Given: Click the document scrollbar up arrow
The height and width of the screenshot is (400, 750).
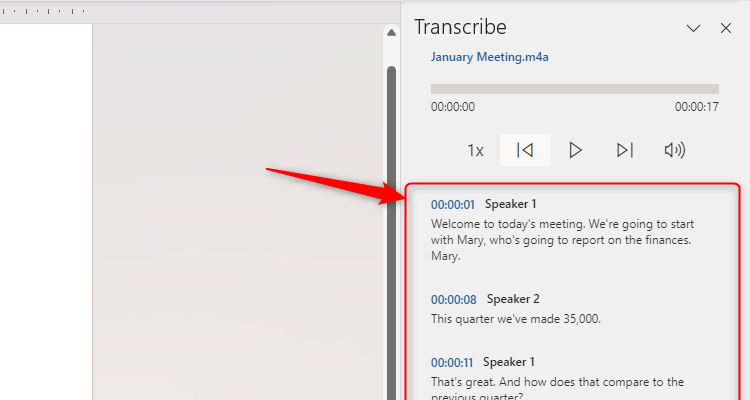Looking at the screenshot, I should click(391, 33).
